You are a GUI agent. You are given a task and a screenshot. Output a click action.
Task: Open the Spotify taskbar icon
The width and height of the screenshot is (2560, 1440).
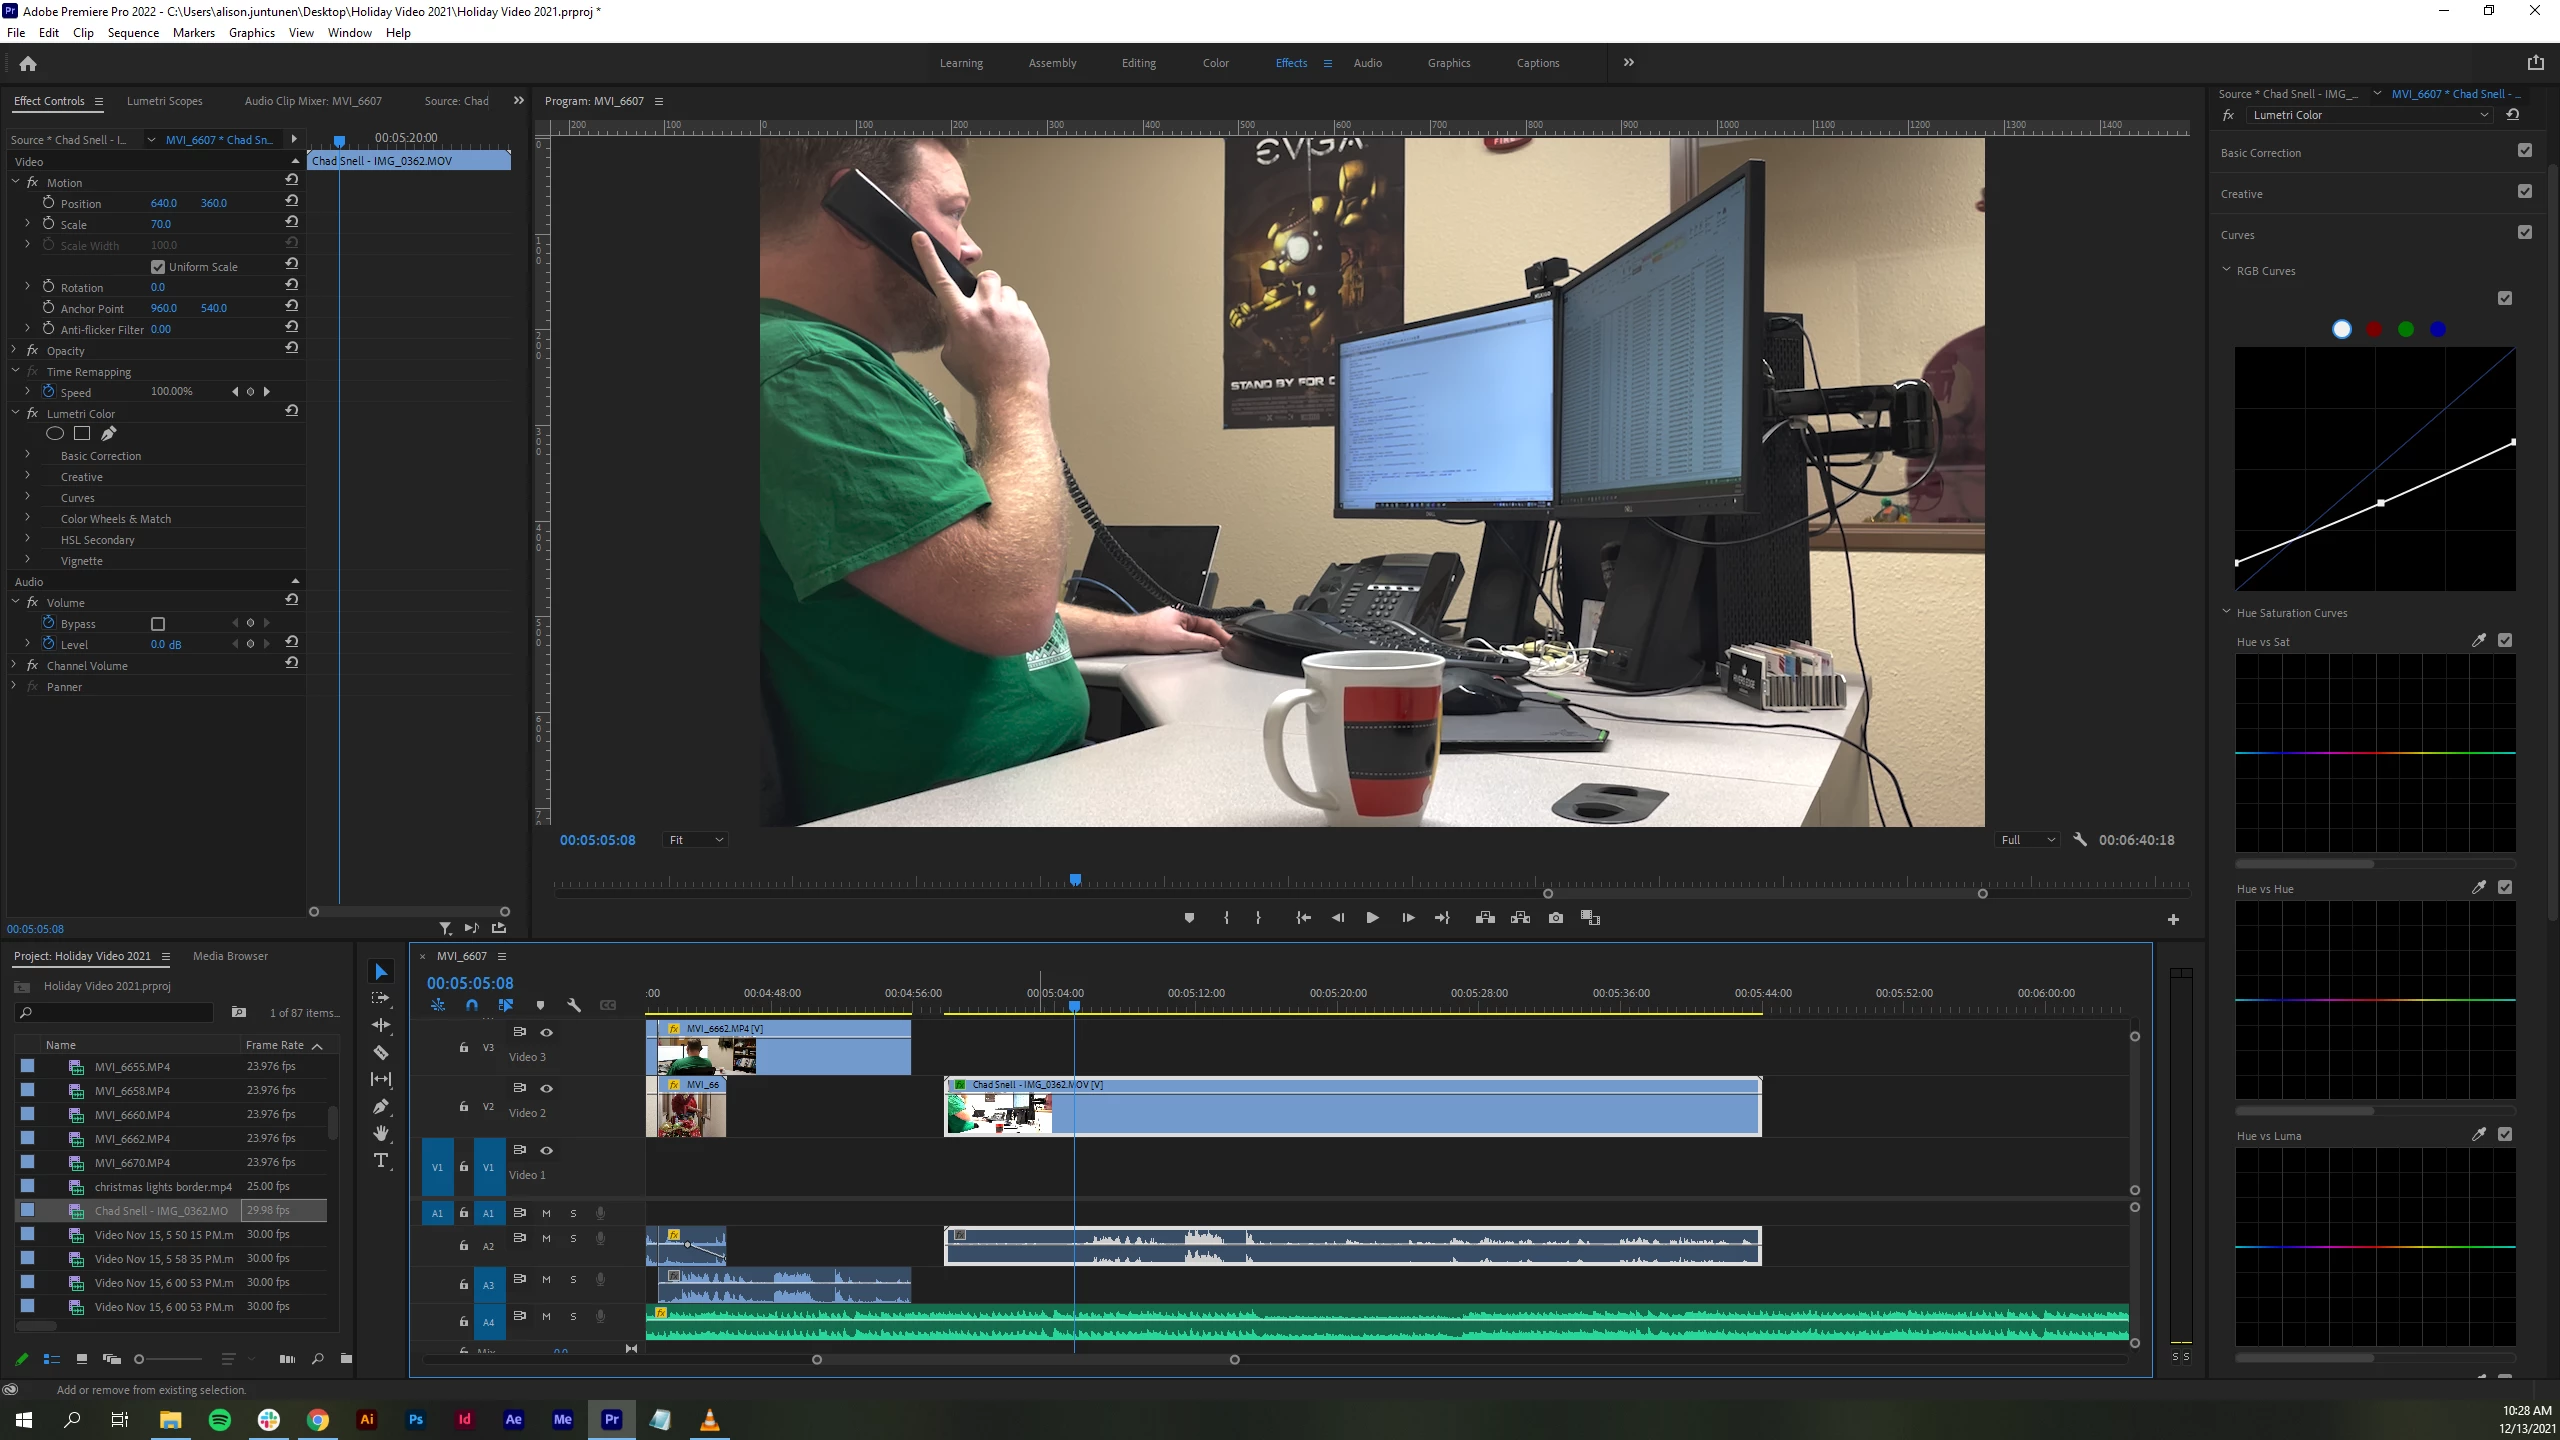coord(219,1419)
